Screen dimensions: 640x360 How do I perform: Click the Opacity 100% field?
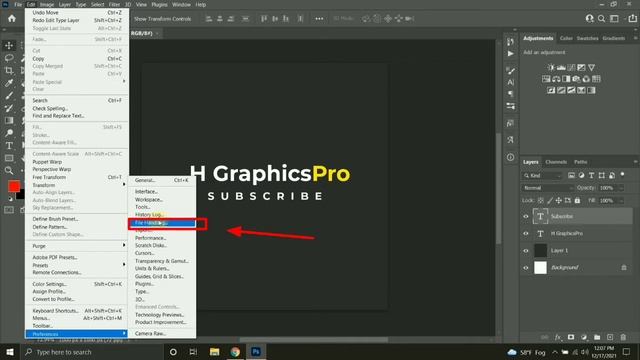[609, 188]
